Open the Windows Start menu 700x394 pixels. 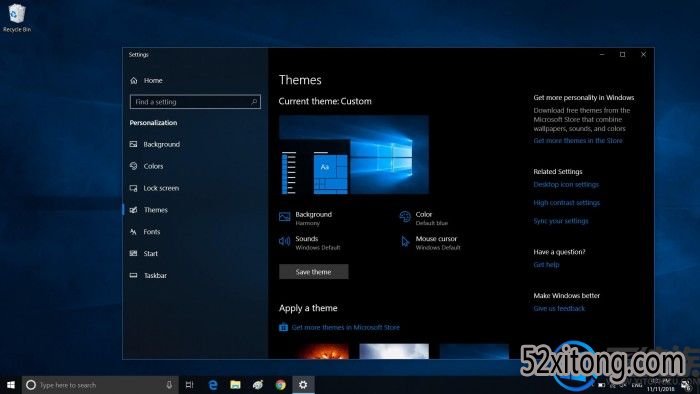pyautogui.click(x=11, y=385)
